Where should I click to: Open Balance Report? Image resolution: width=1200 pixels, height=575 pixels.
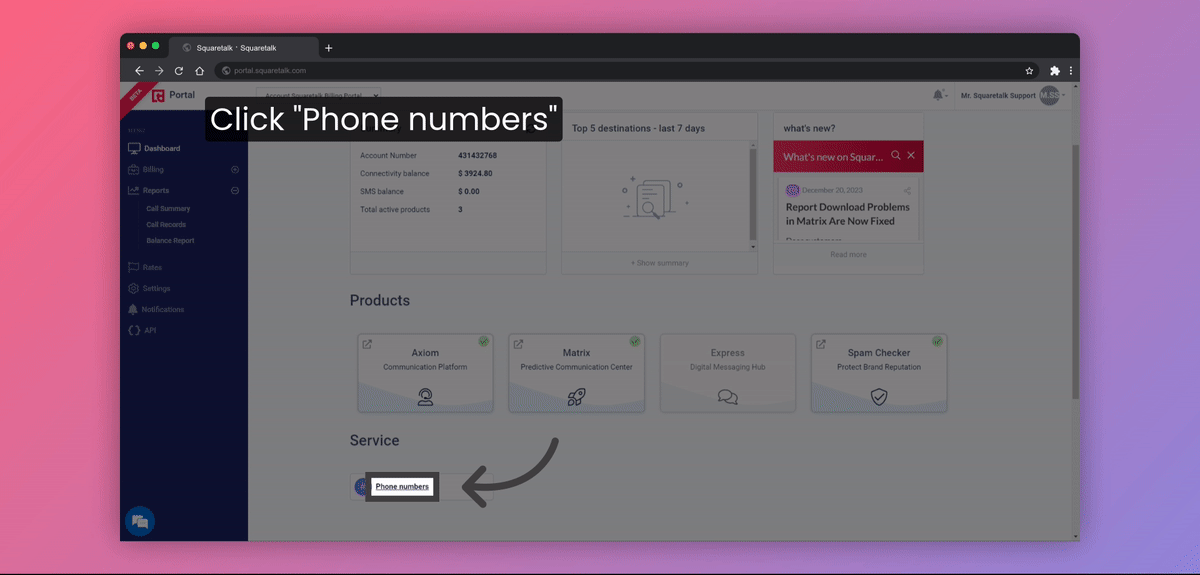(170, 241)
